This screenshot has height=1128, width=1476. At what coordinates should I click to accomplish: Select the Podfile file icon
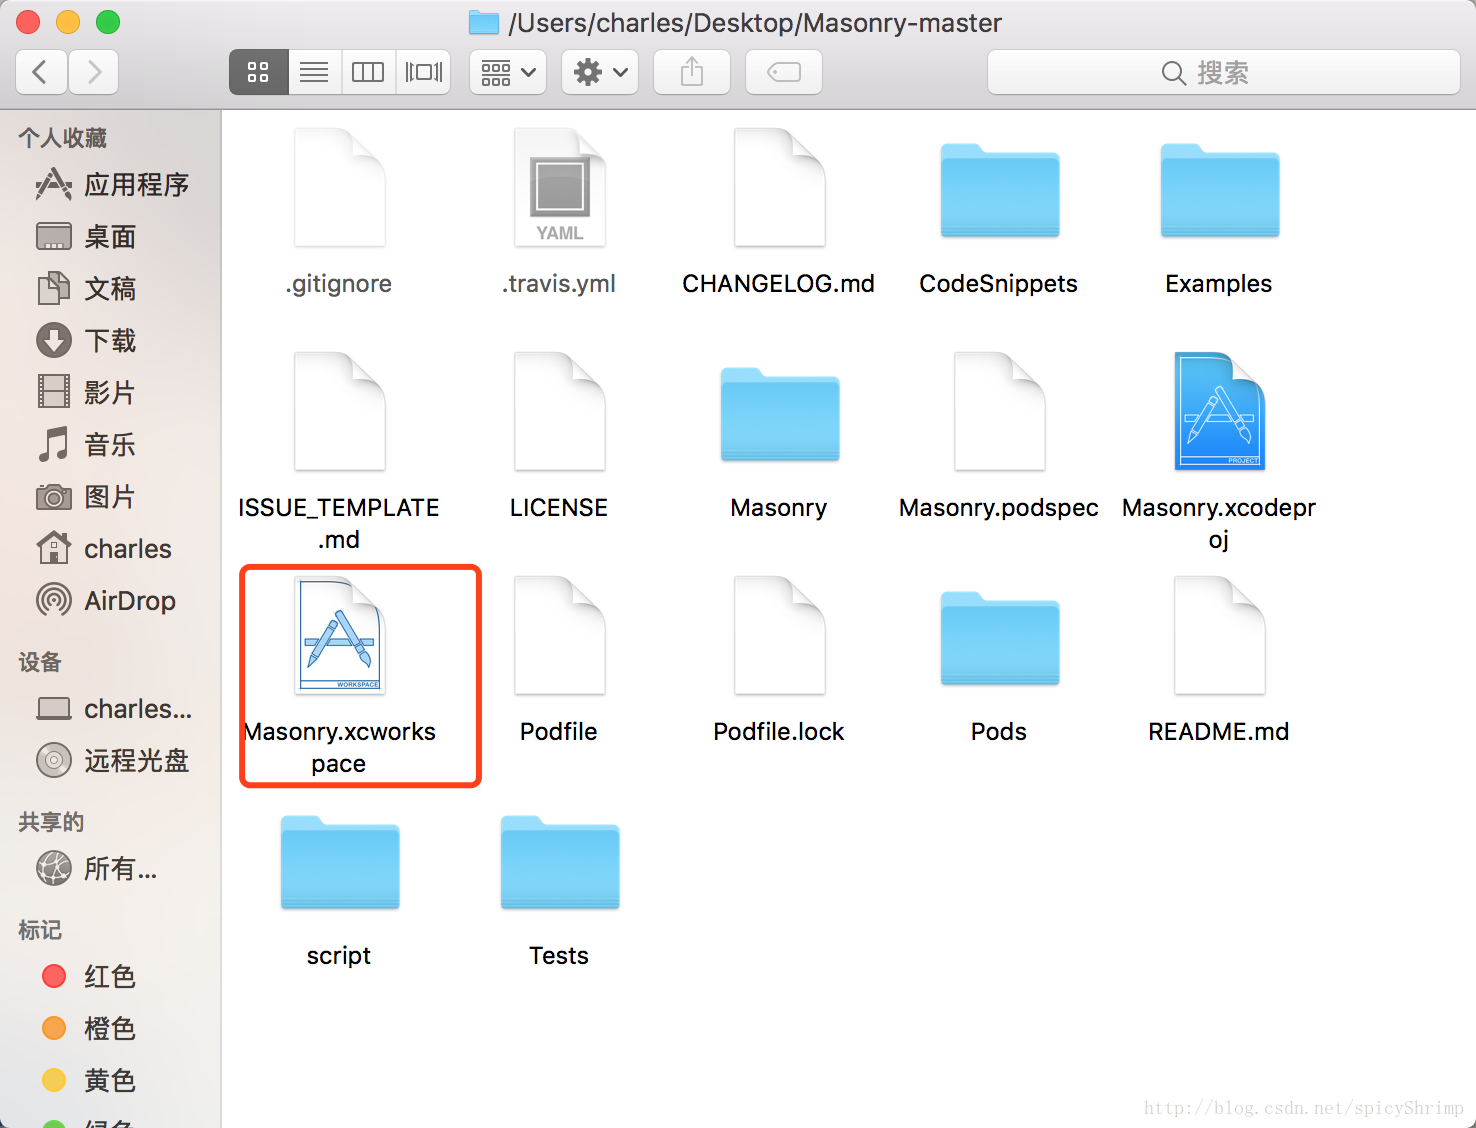(x=560, y=635)
